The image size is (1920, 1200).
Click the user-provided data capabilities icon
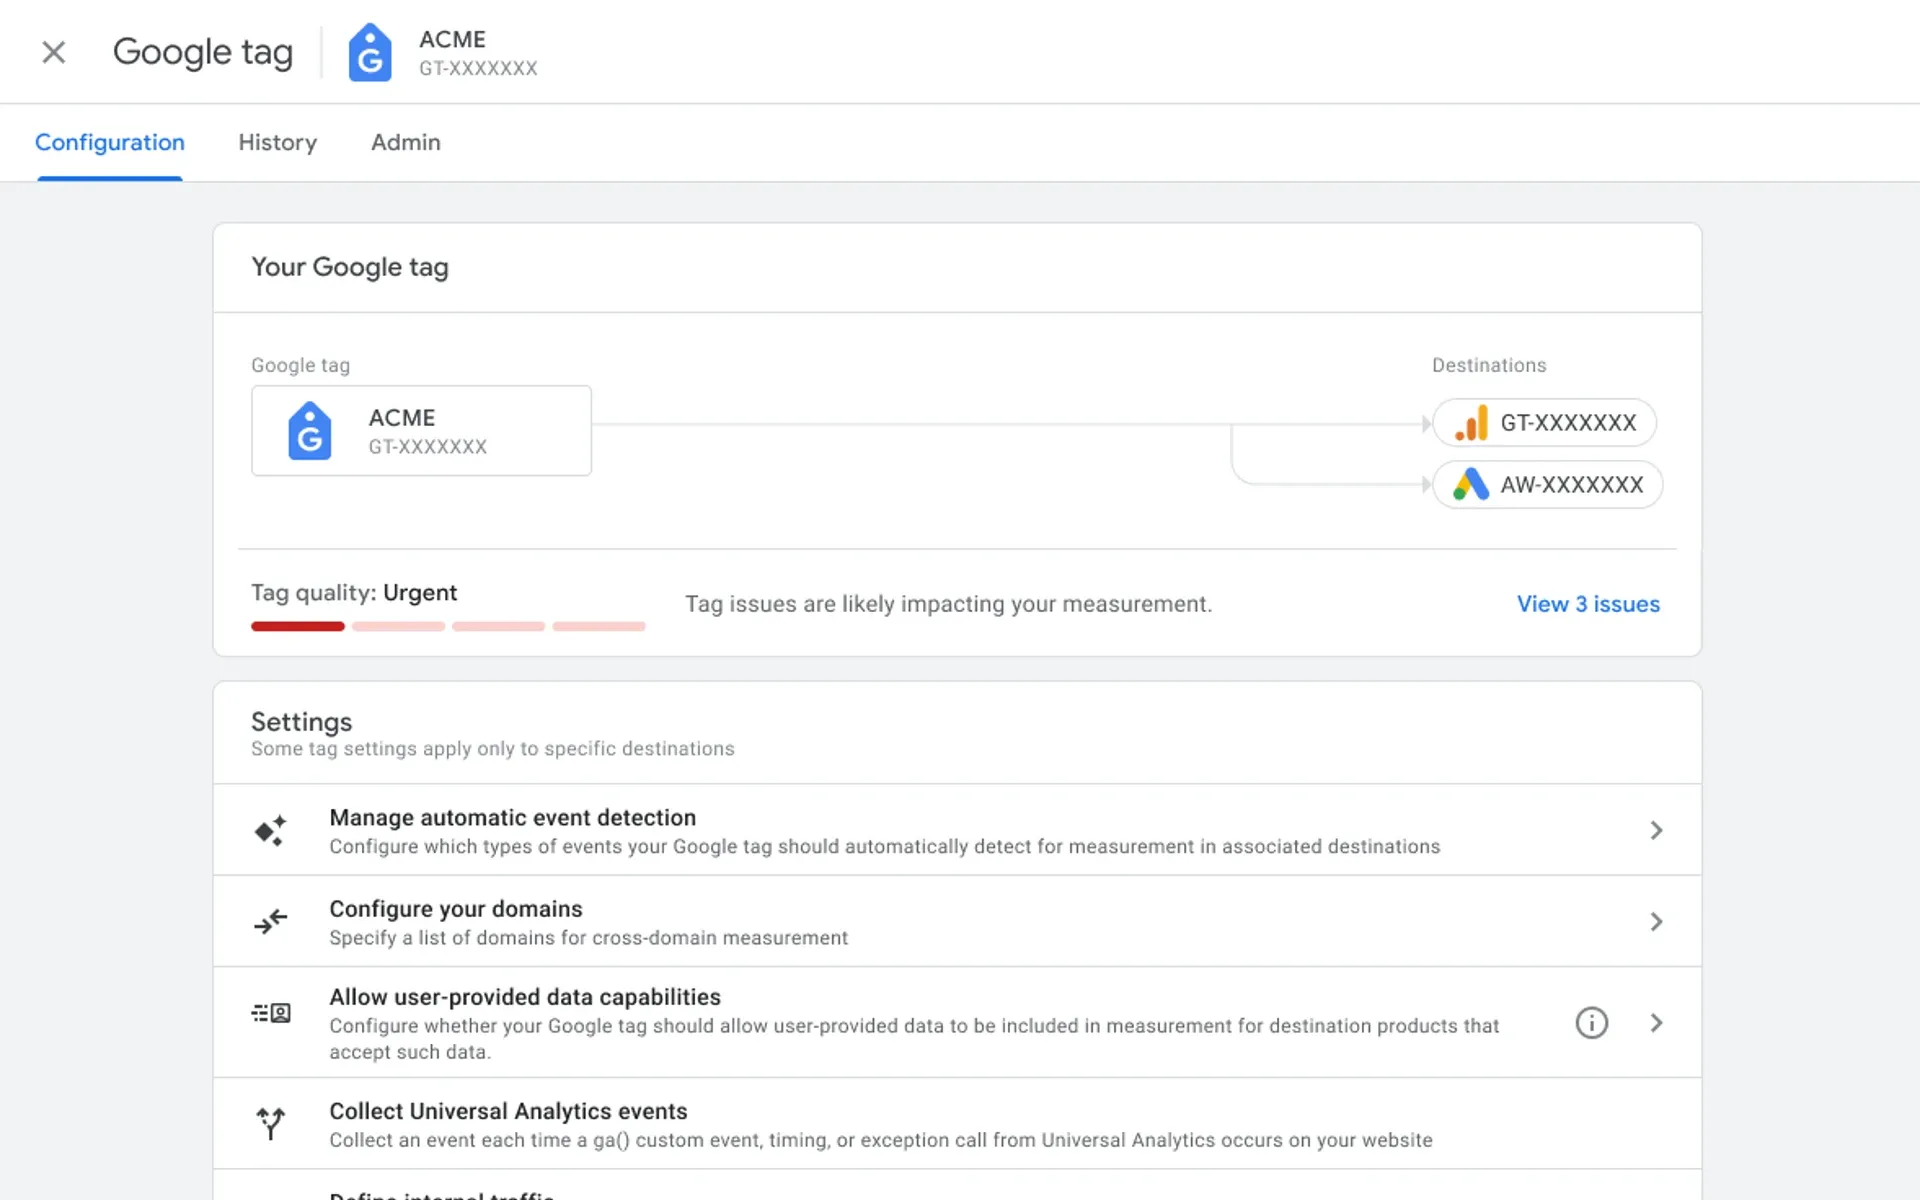[x=269, y=1013]
